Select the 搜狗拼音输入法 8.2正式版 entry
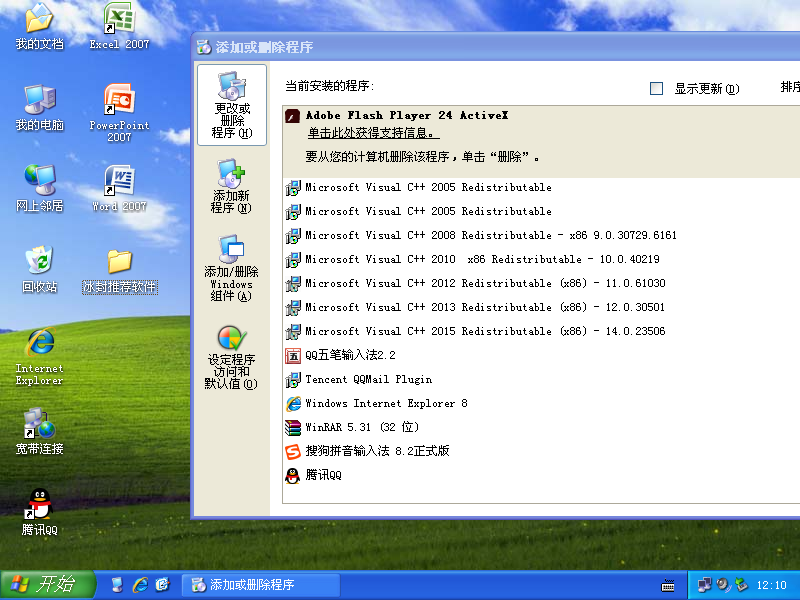The image size is (800, 600). point(541,452)
